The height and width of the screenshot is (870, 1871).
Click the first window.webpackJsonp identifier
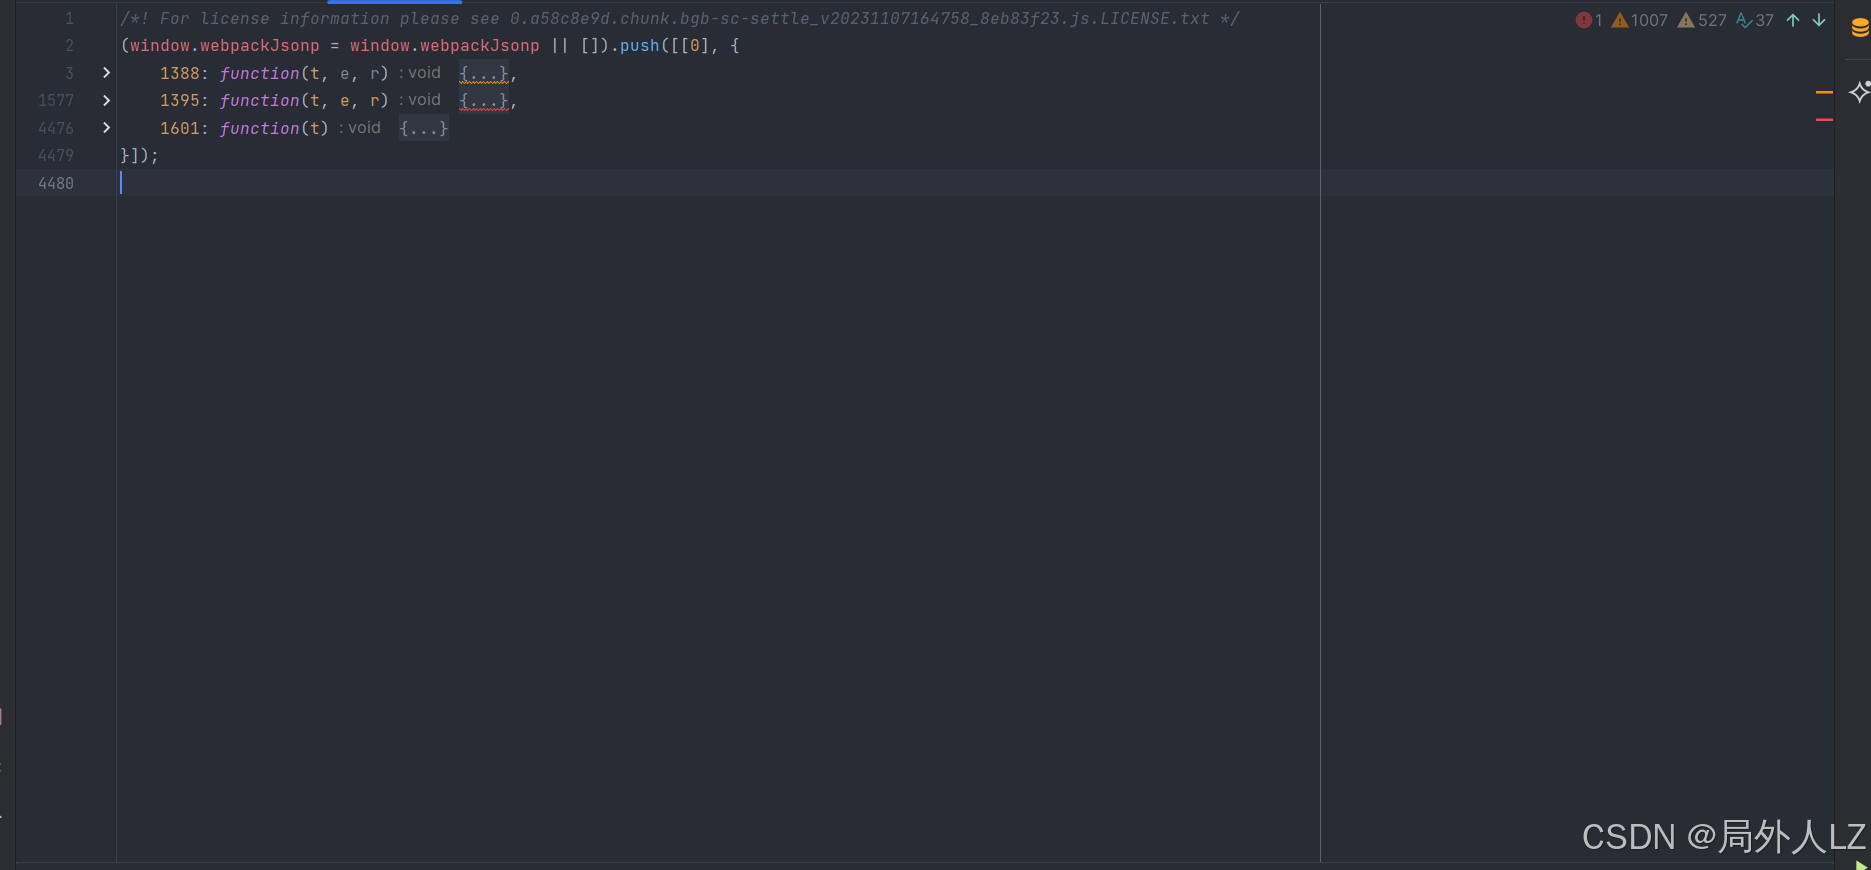225,46
